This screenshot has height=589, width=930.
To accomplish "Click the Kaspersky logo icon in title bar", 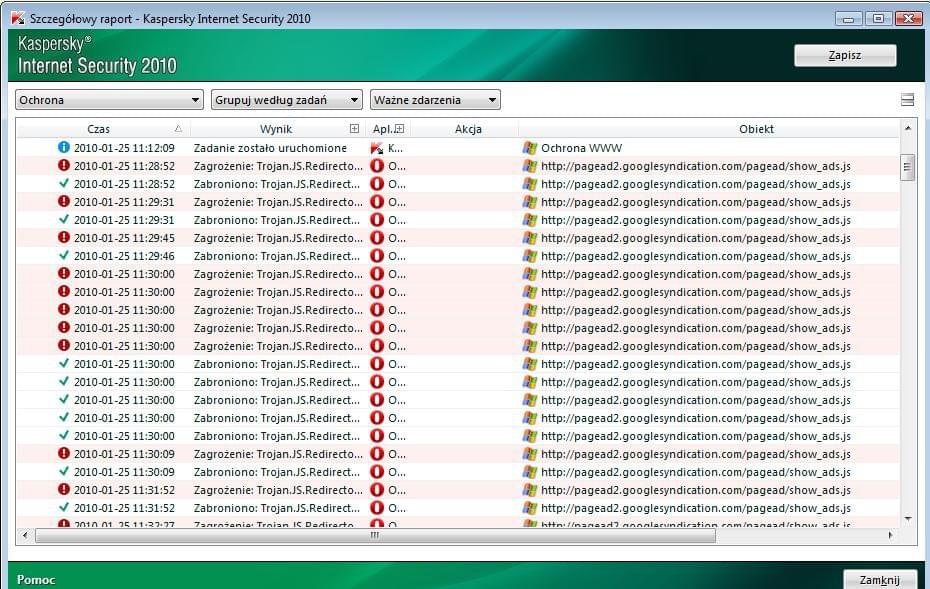I will point(17,18).
